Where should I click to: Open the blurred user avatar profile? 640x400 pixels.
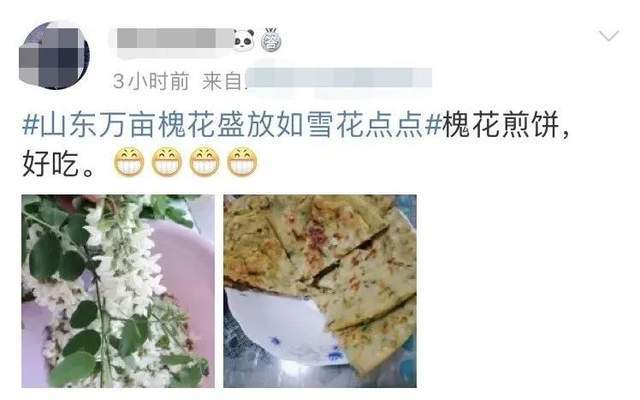(x=54, y=55)
